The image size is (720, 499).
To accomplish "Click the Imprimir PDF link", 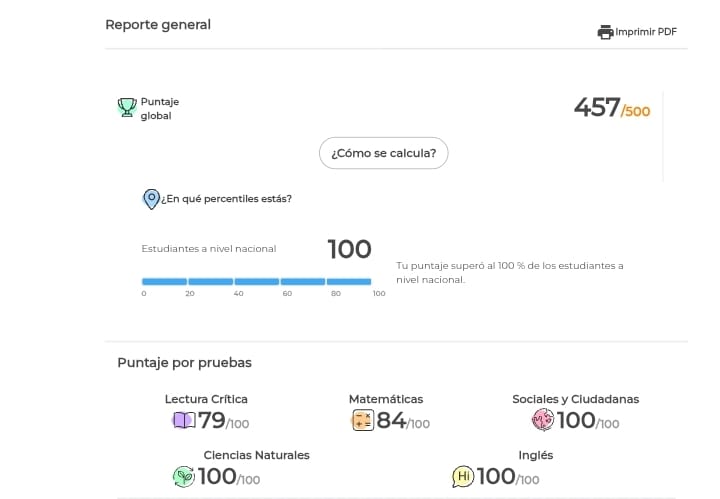I will tap(646, 32).
